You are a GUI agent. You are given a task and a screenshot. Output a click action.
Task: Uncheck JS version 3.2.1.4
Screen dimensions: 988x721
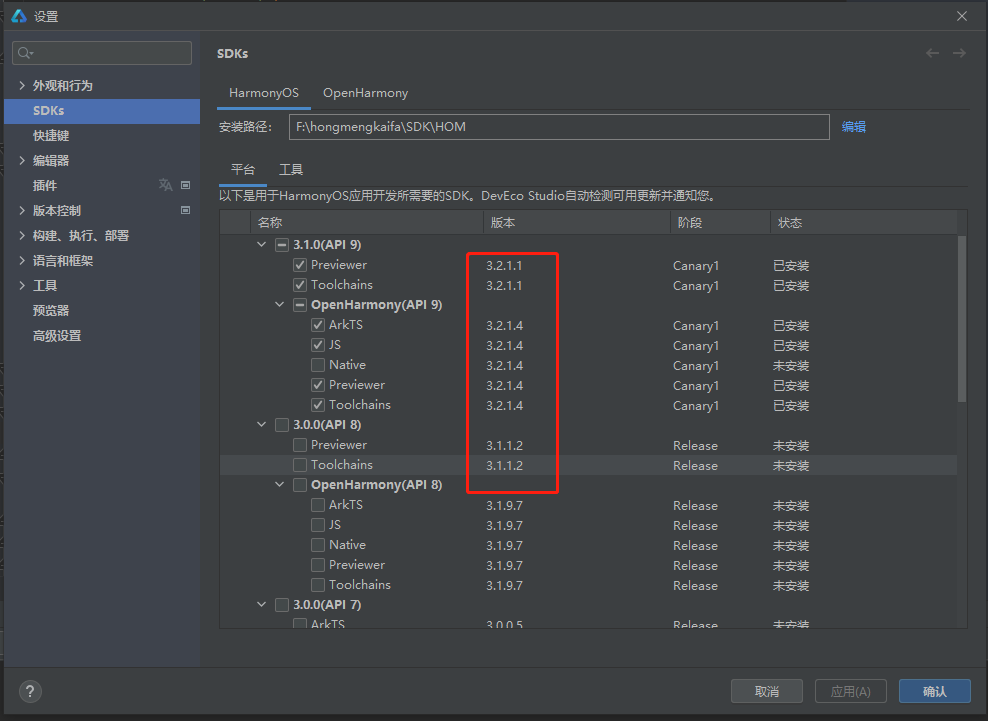pyautogui.click(x=318, y=345)
